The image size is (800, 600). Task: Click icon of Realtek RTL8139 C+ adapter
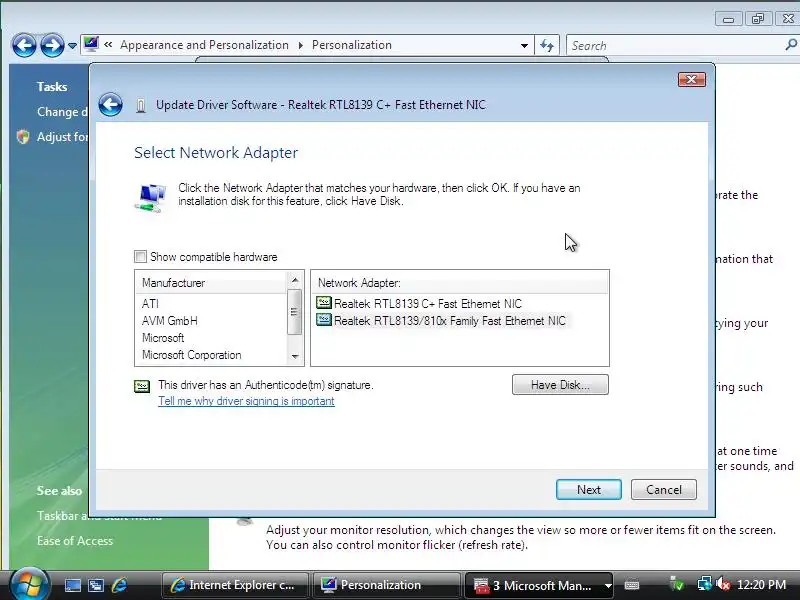tap(323, 303)
